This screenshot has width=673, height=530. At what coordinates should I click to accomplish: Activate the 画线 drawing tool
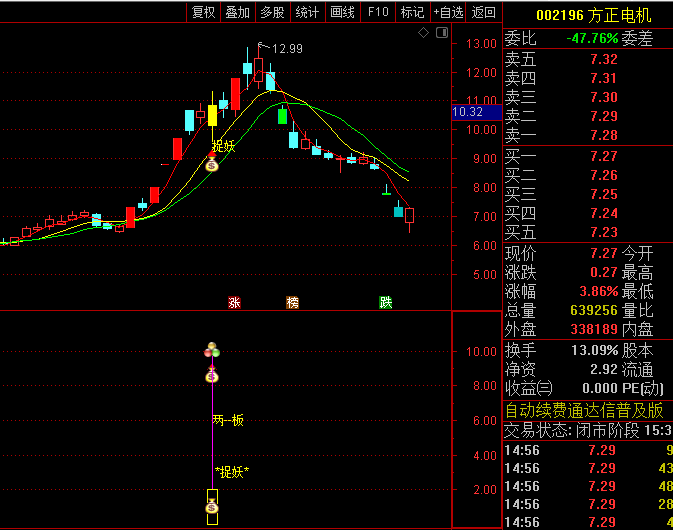pos(342,12)
